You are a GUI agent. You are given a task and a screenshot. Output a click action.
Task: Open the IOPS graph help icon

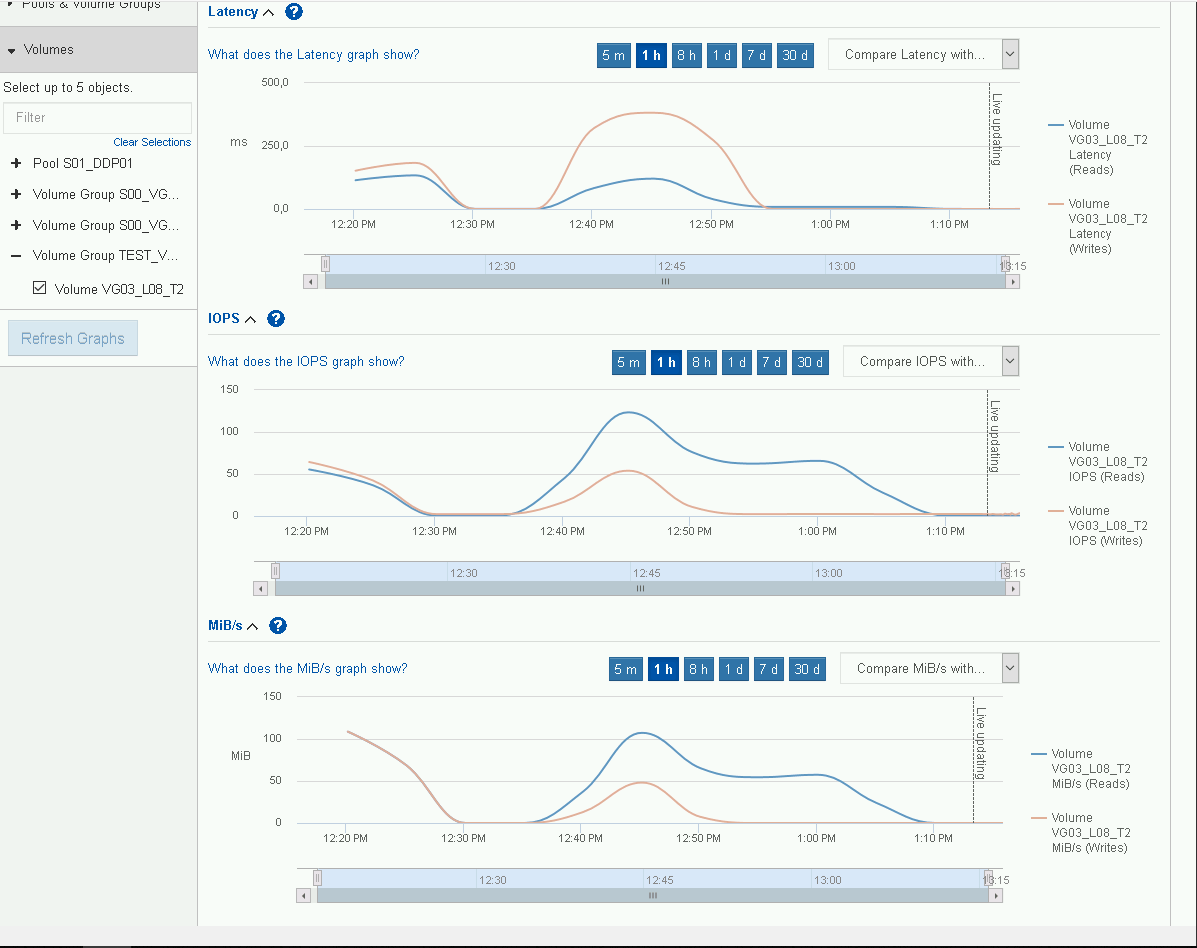pos(277,319)
